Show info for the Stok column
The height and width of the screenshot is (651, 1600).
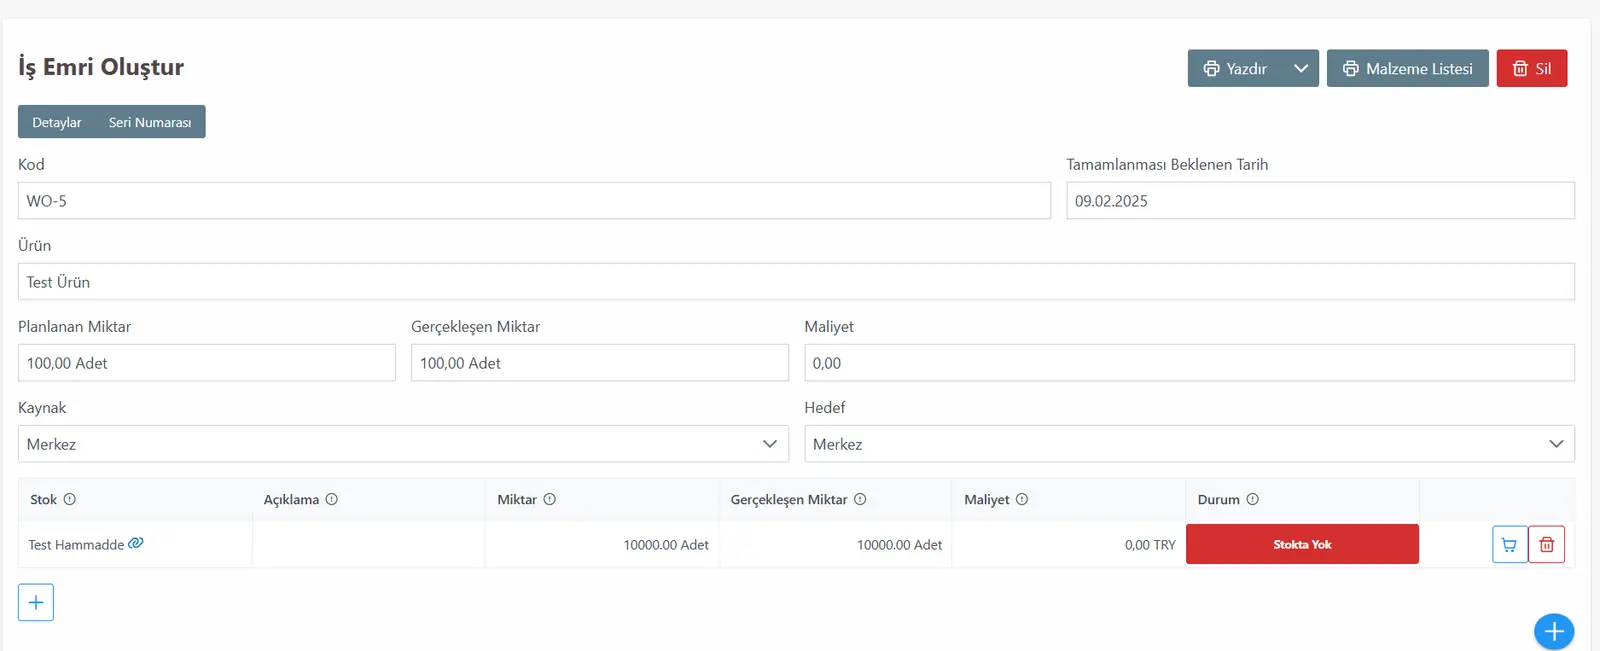pyautogui.click(x=70, y=499)
